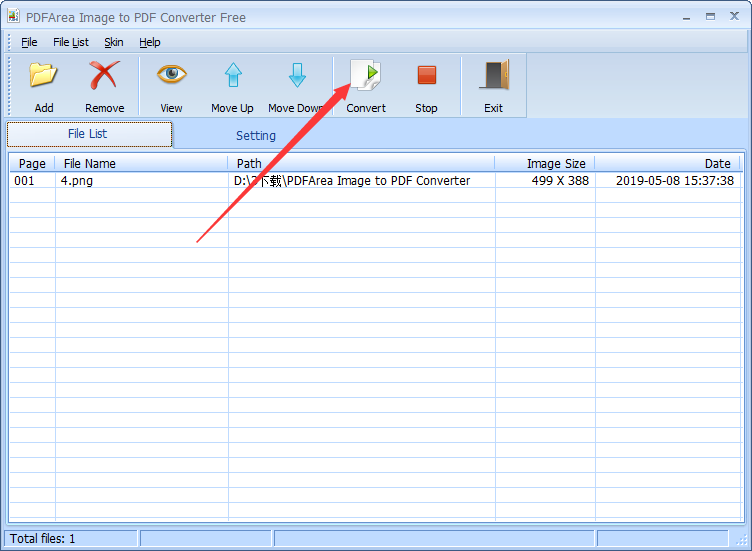
Task: Click the Add folder icon
Action: [43, 75]
